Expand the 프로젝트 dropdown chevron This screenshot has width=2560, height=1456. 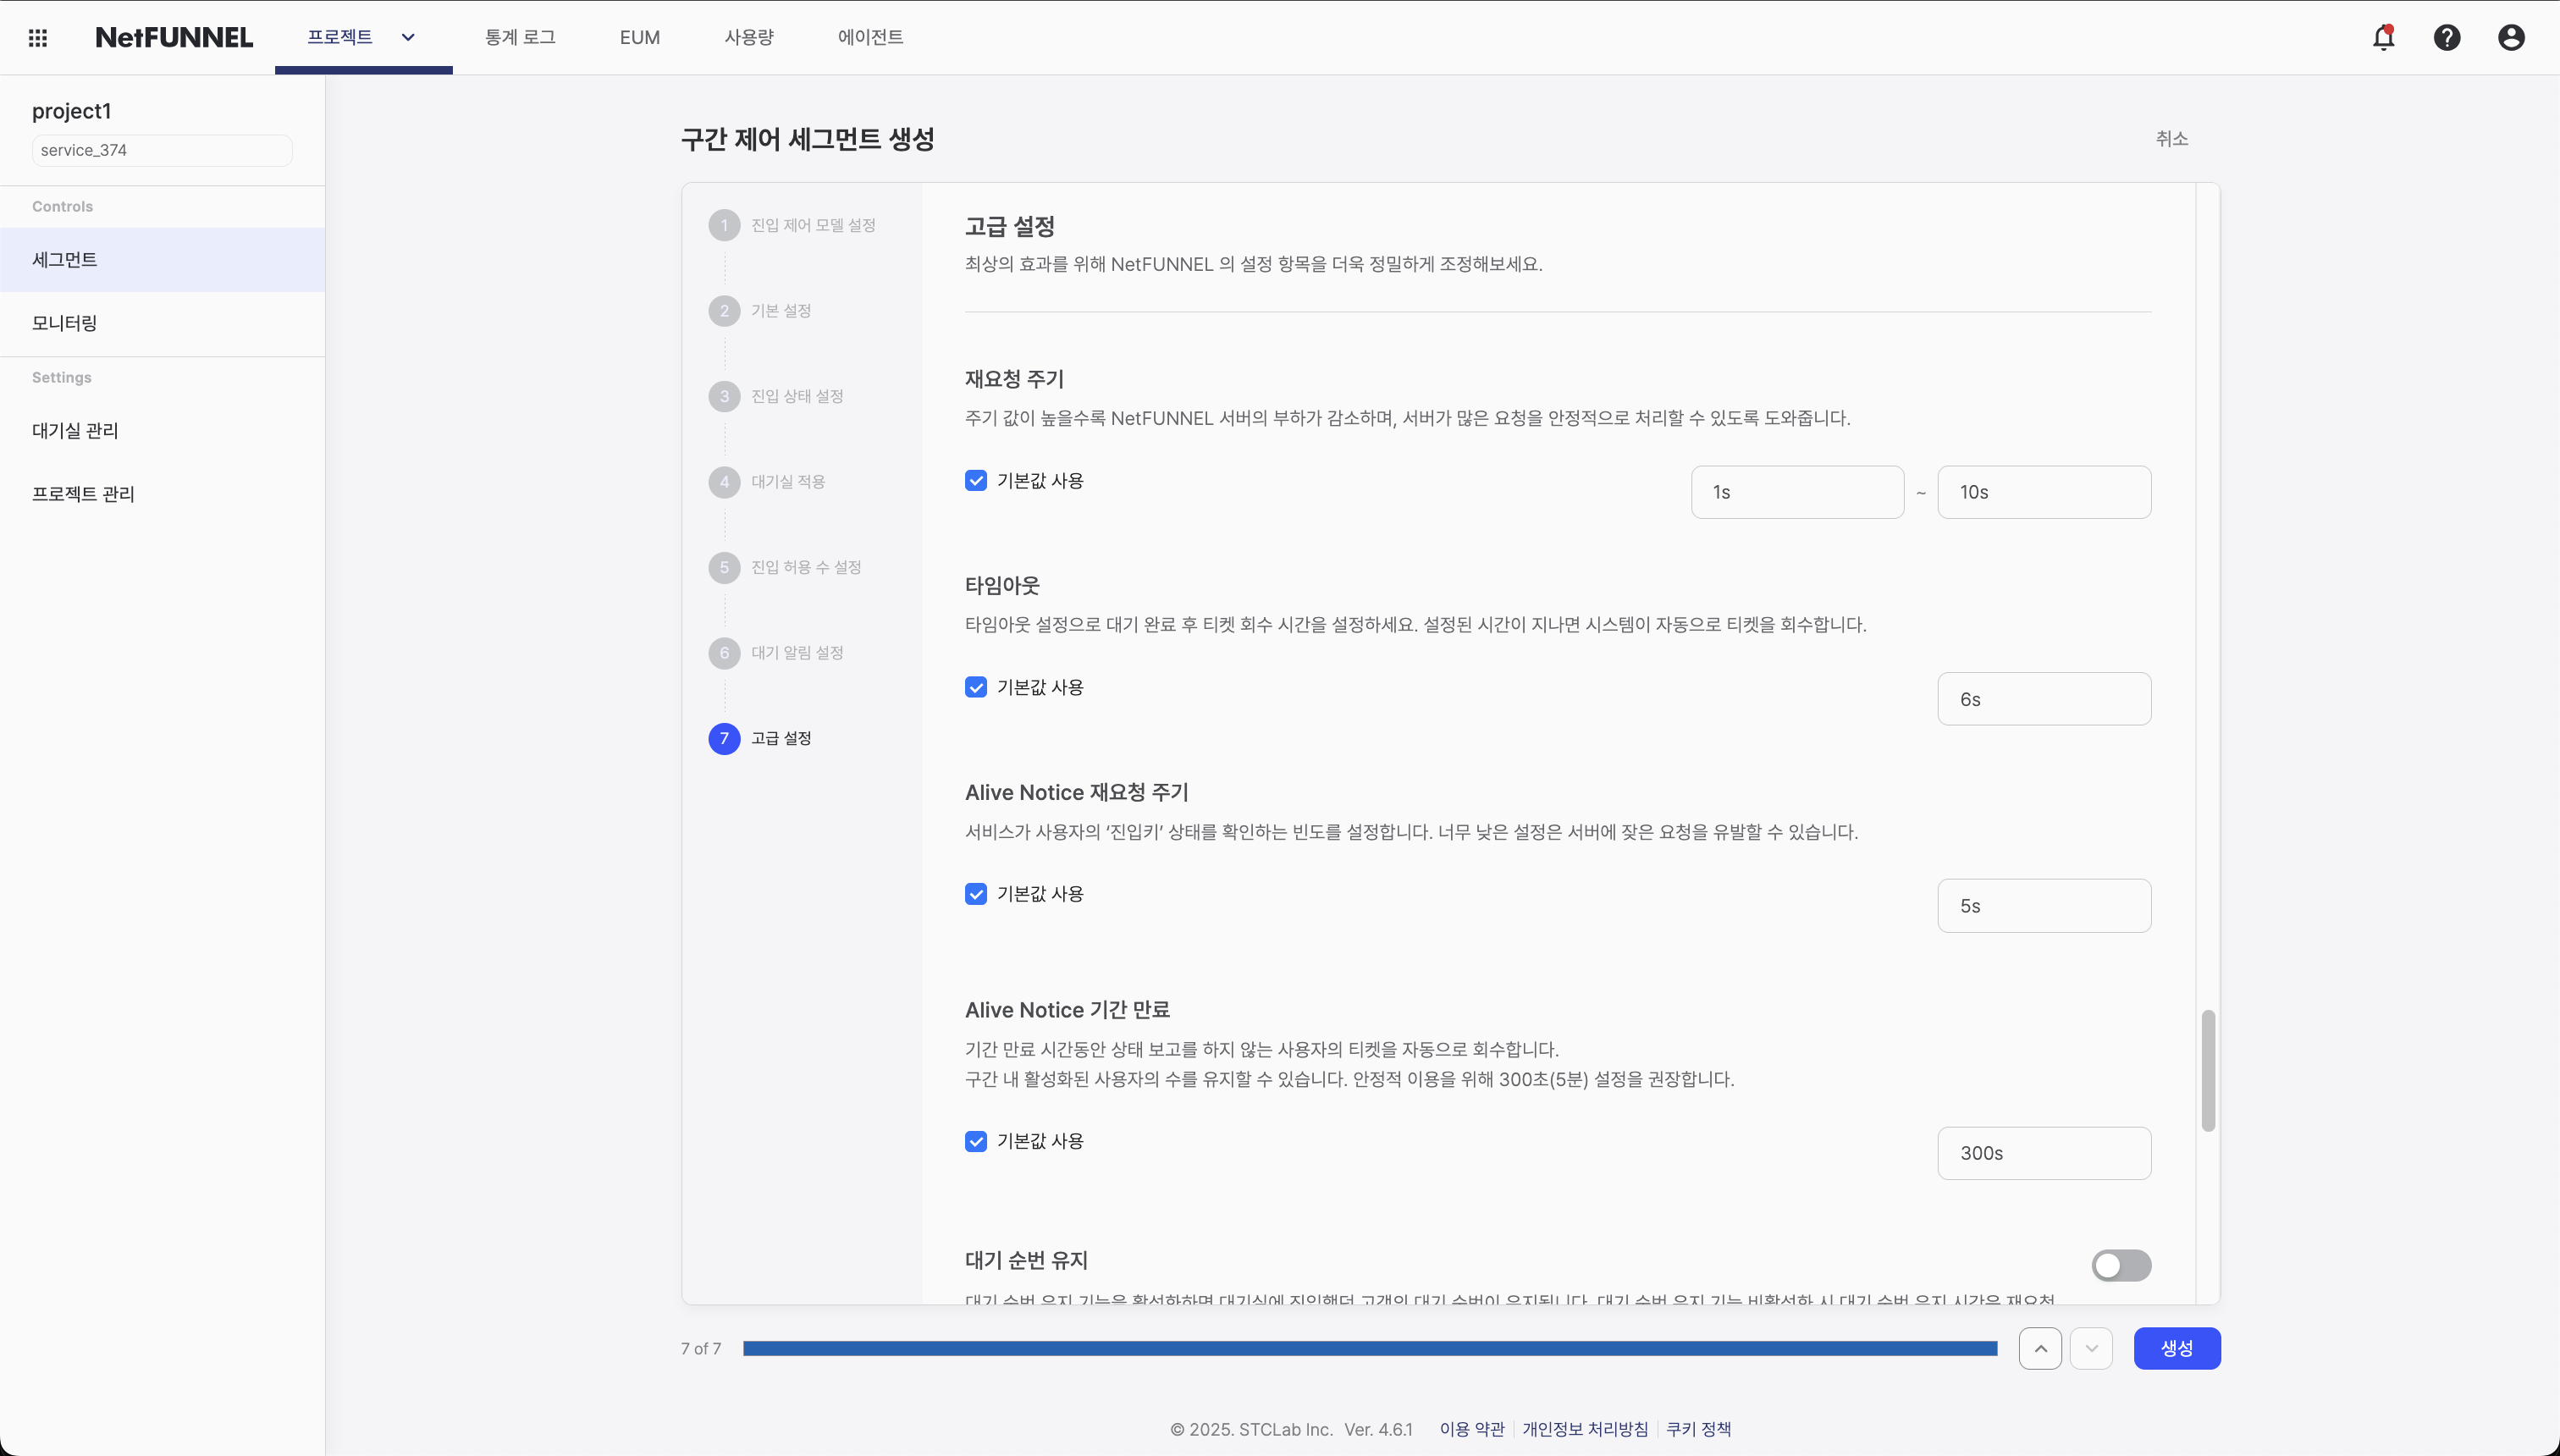(408, 38)
